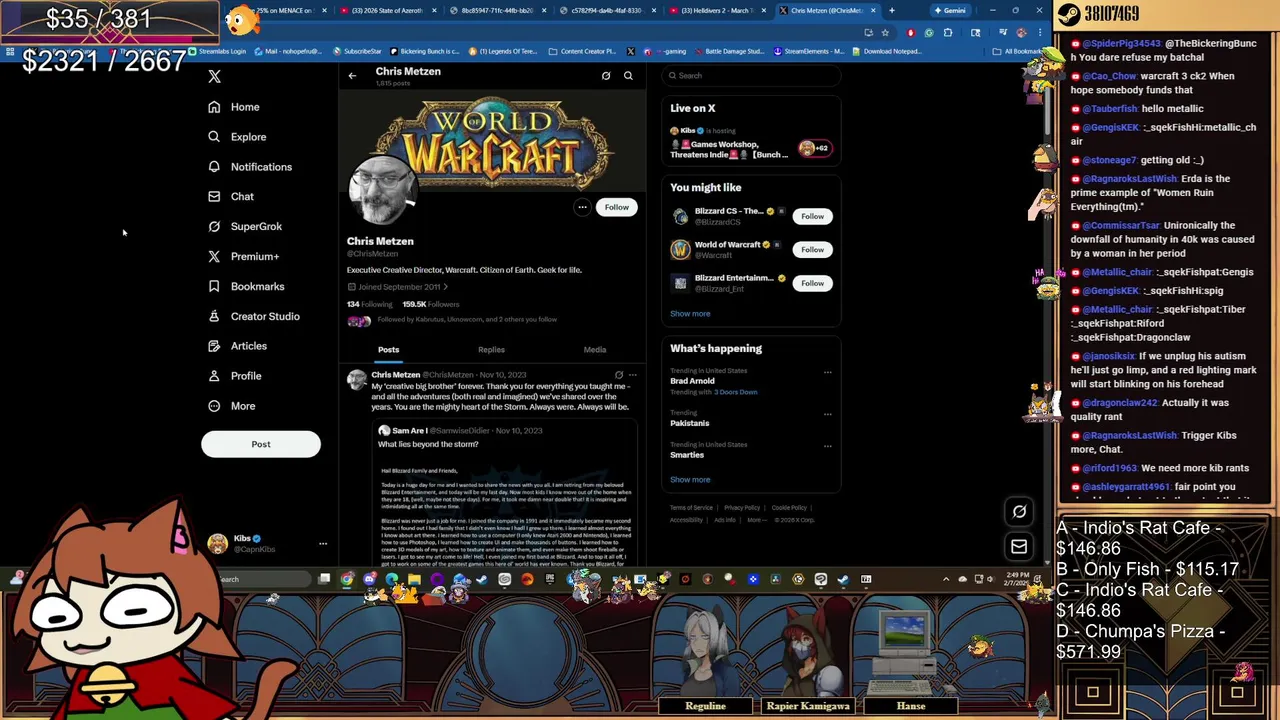The height and width of the screenshot is (720, 1280).
Task: Click the Discord icon in the taskbar
Action: coord(370,579)
